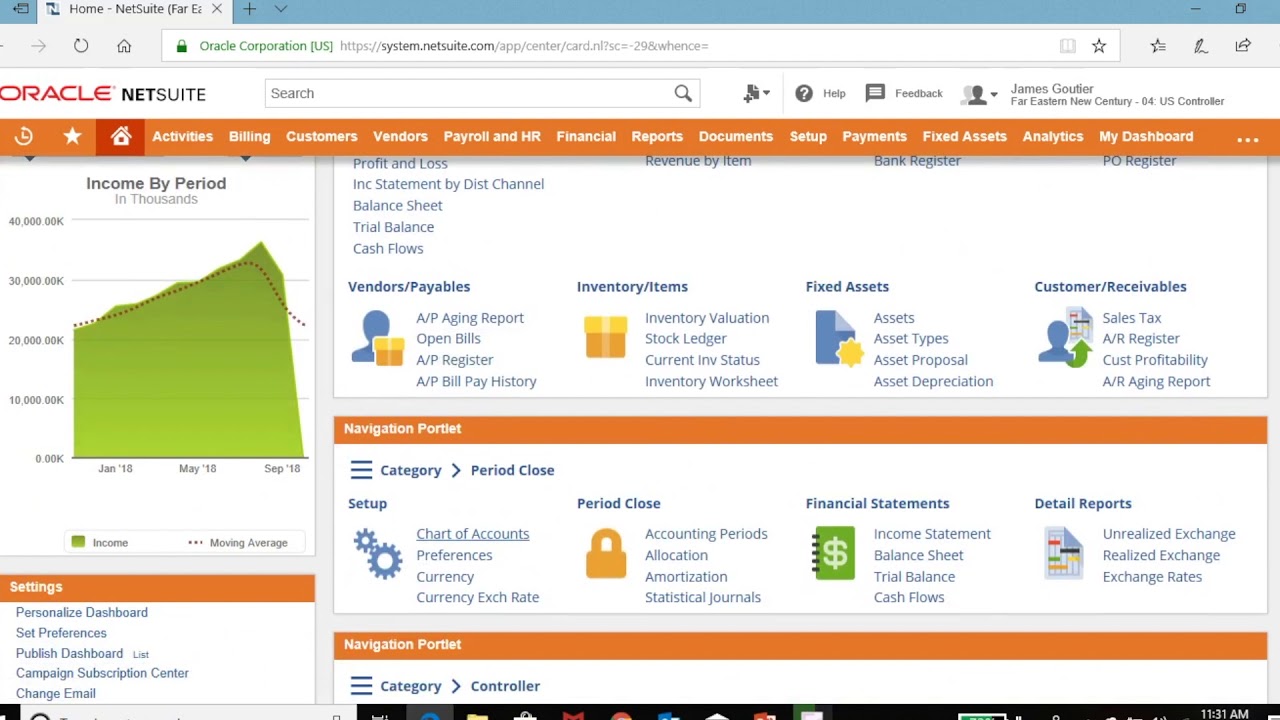
Task: Click the Detail Reports spreadsheet icon
Action: pos(1063,553)
